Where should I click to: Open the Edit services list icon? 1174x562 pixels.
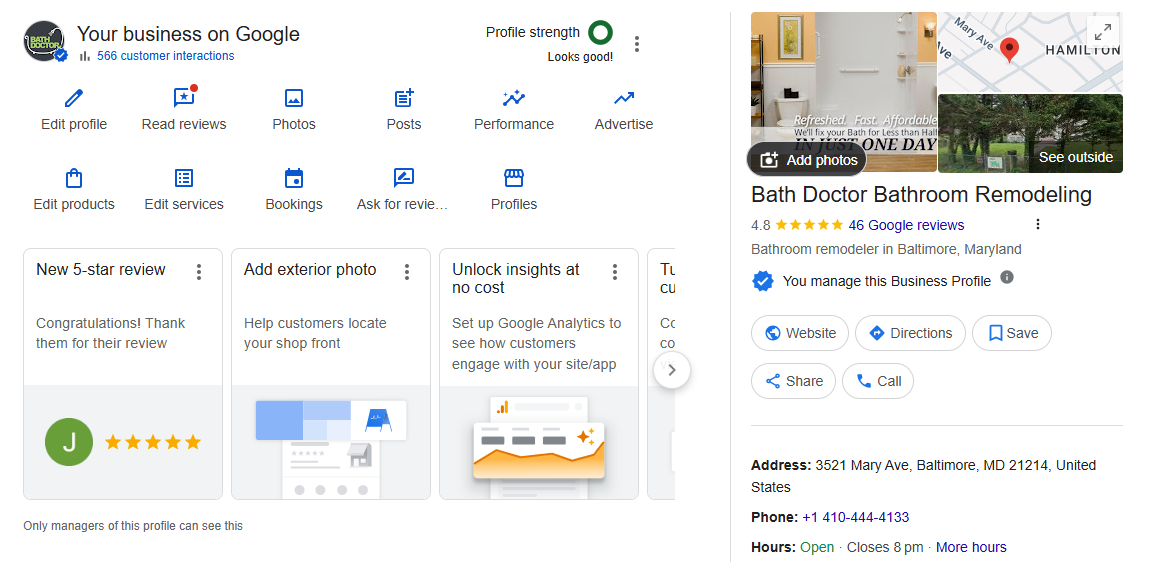pyautogui.click(x=183, y=178)
